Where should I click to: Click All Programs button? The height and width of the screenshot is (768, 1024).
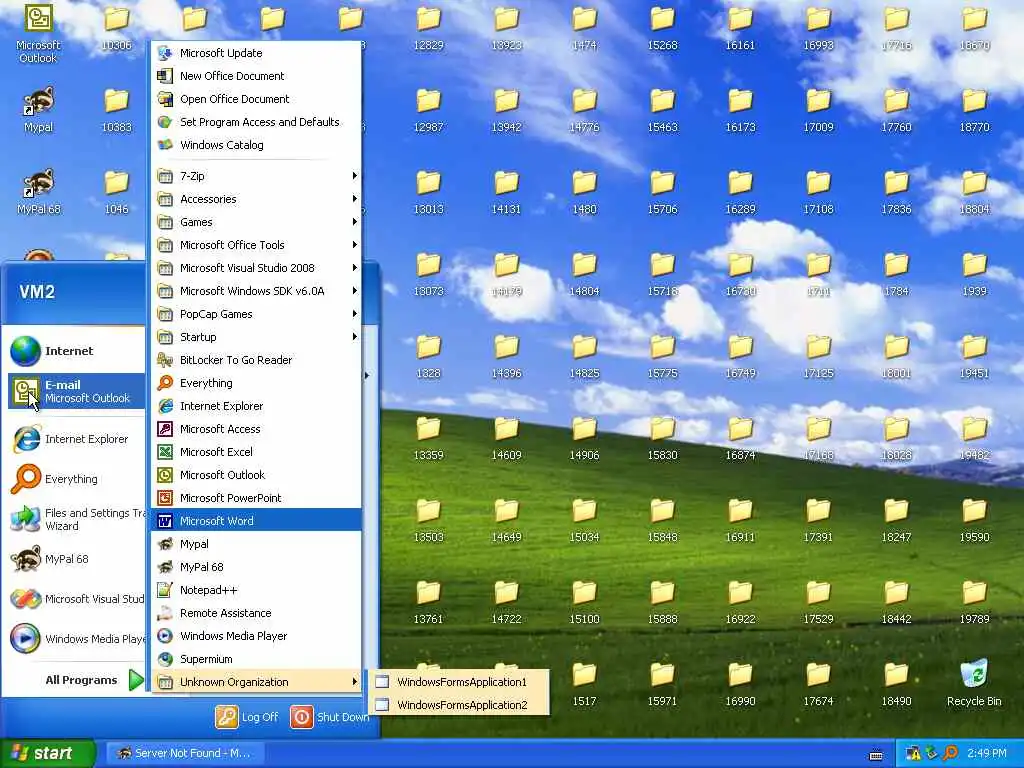pos(93,680)
